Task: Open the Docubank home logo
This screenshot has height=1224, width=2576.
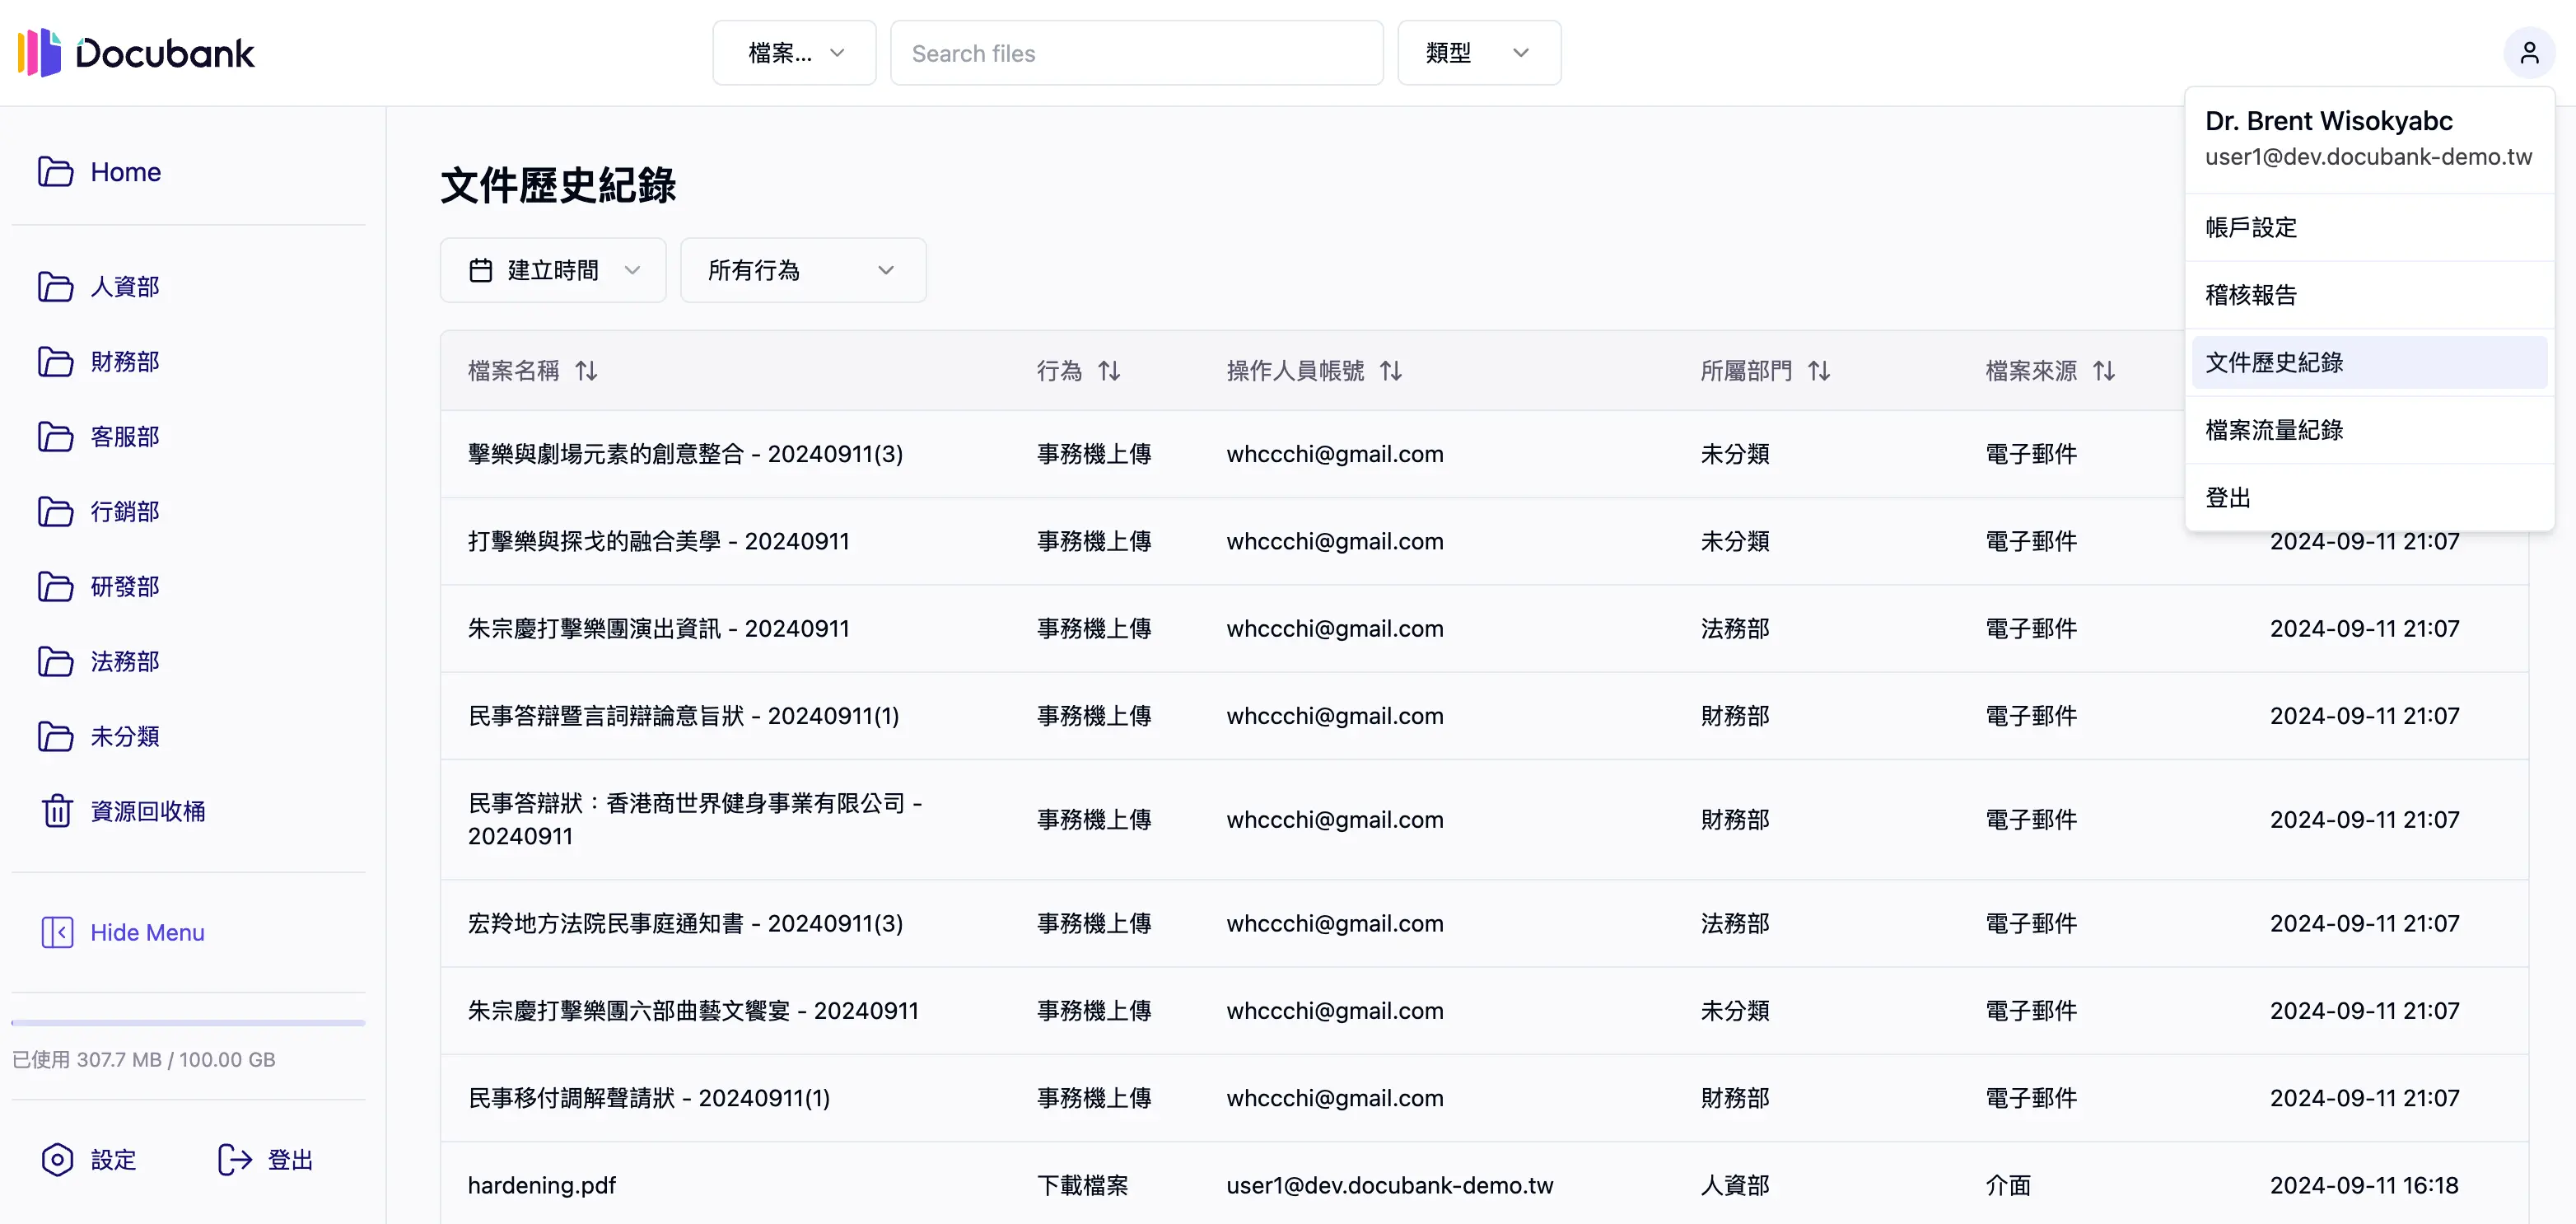Action: [134, 53]
